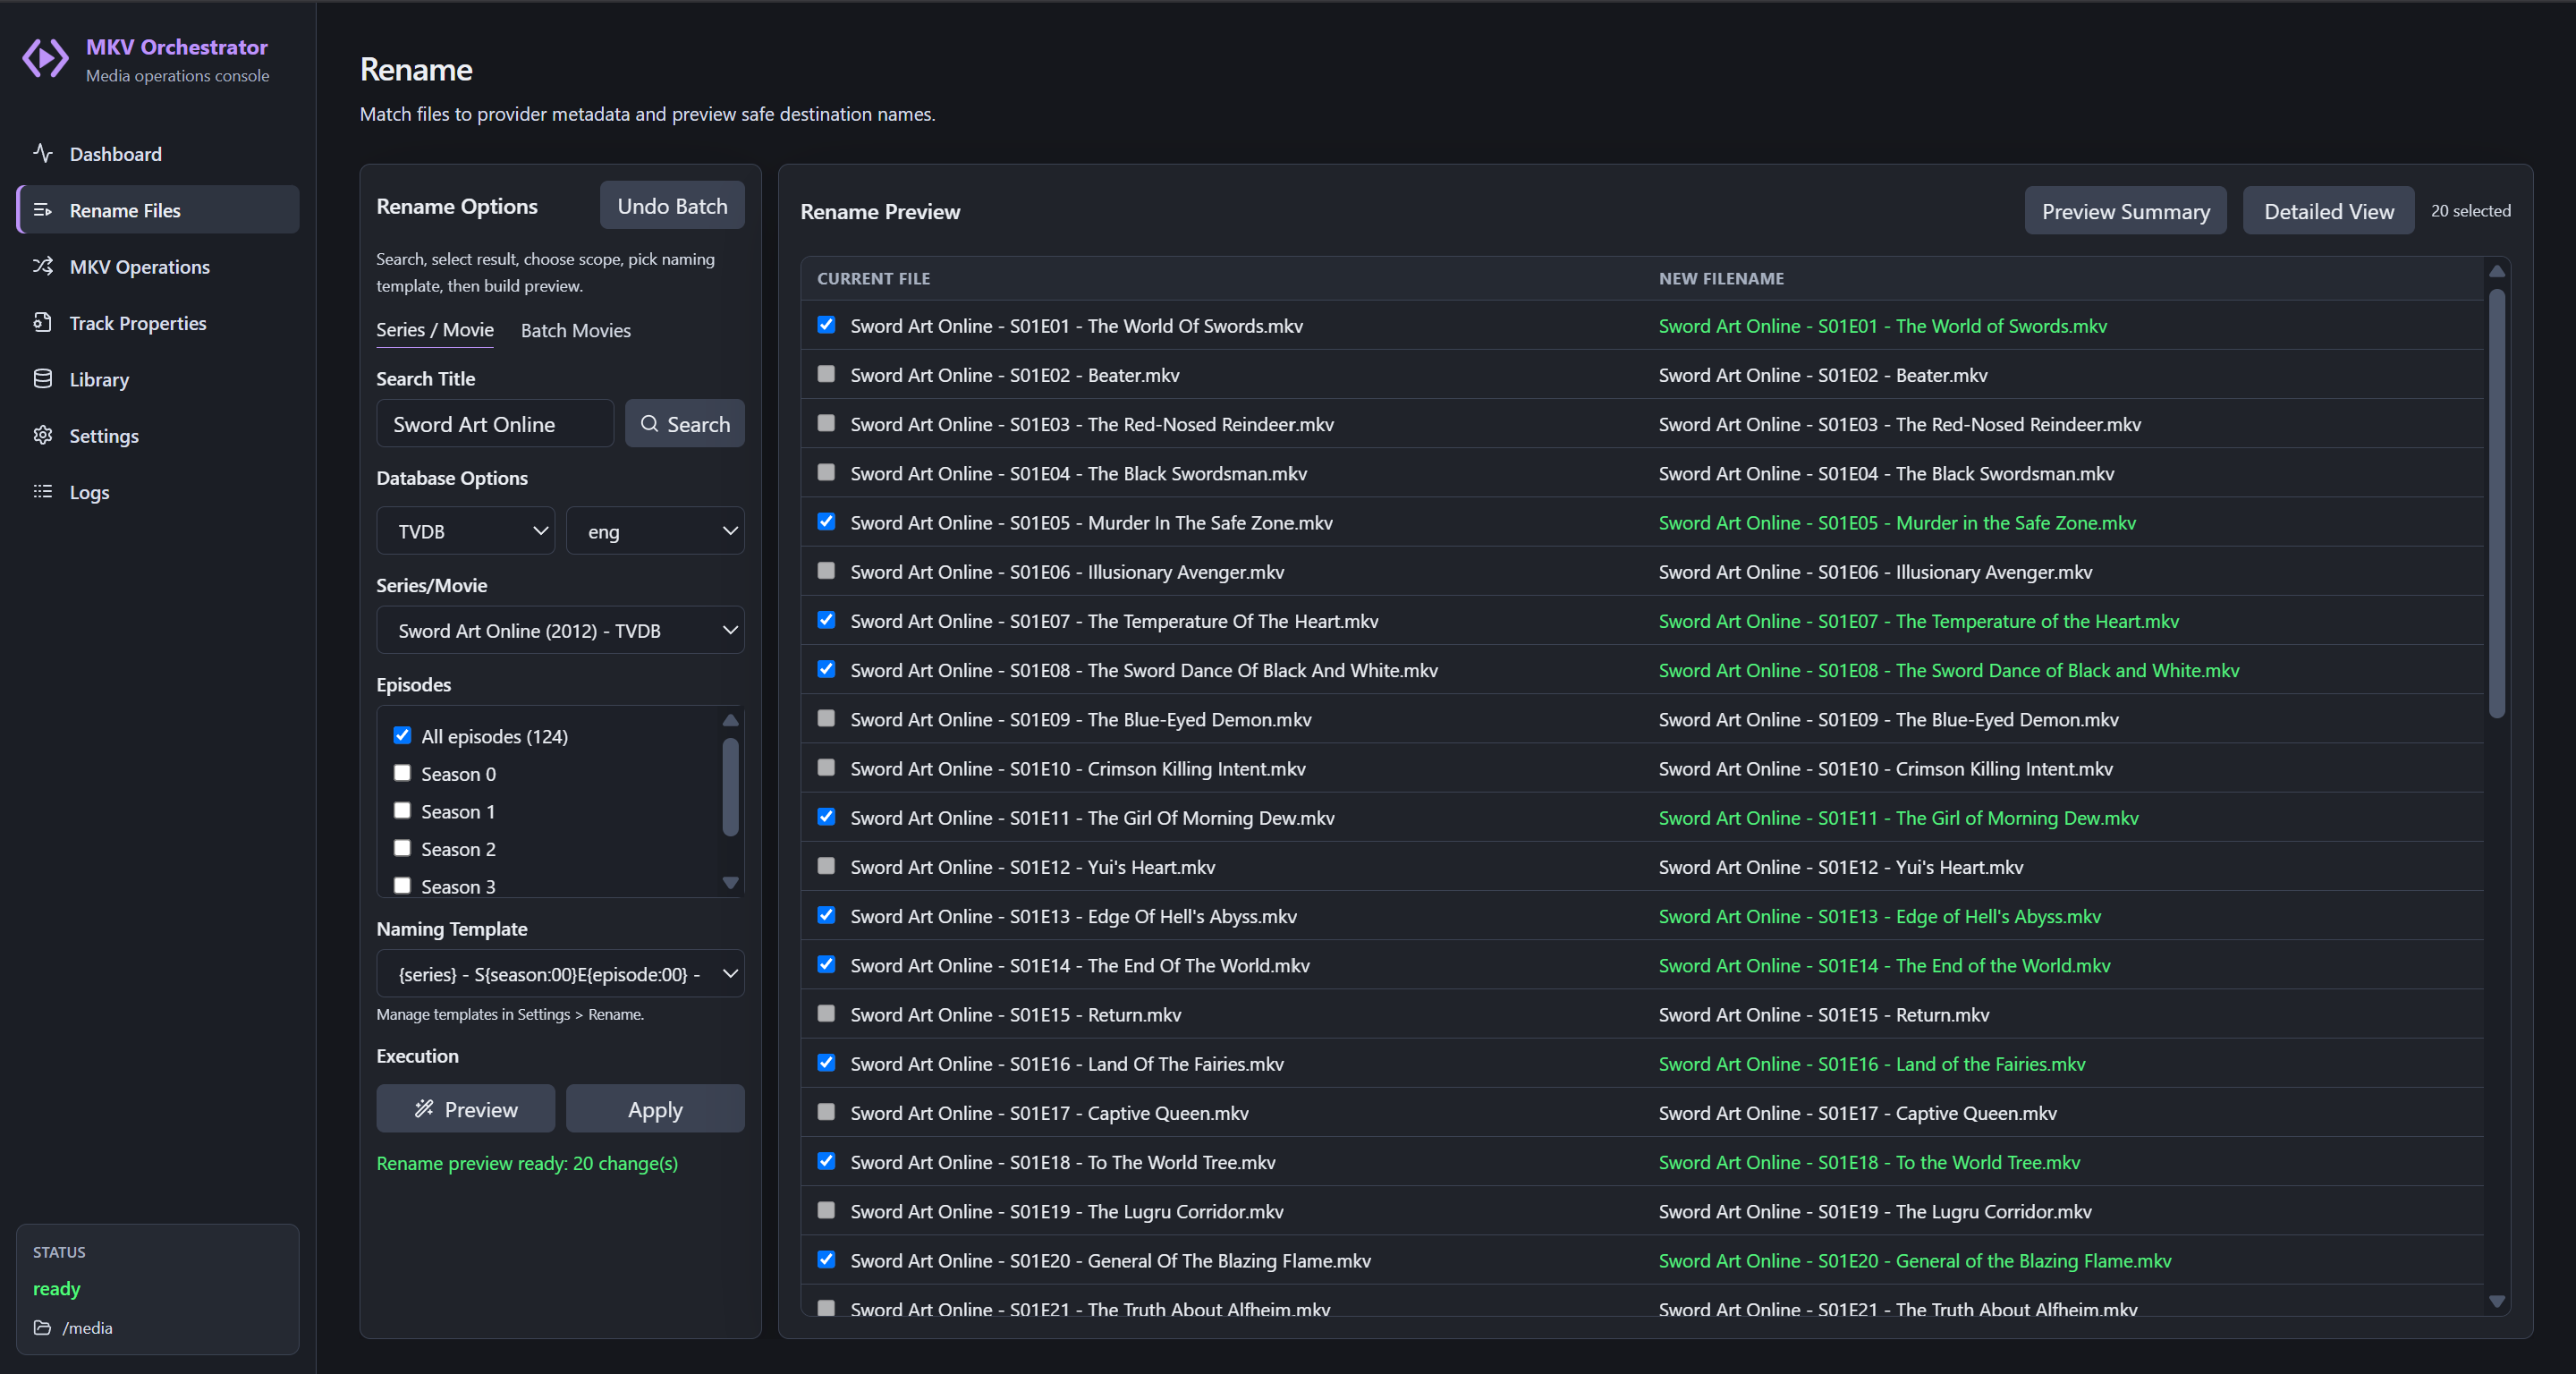
Task: Click the Track Properties file icon
Action: (43, 322)
